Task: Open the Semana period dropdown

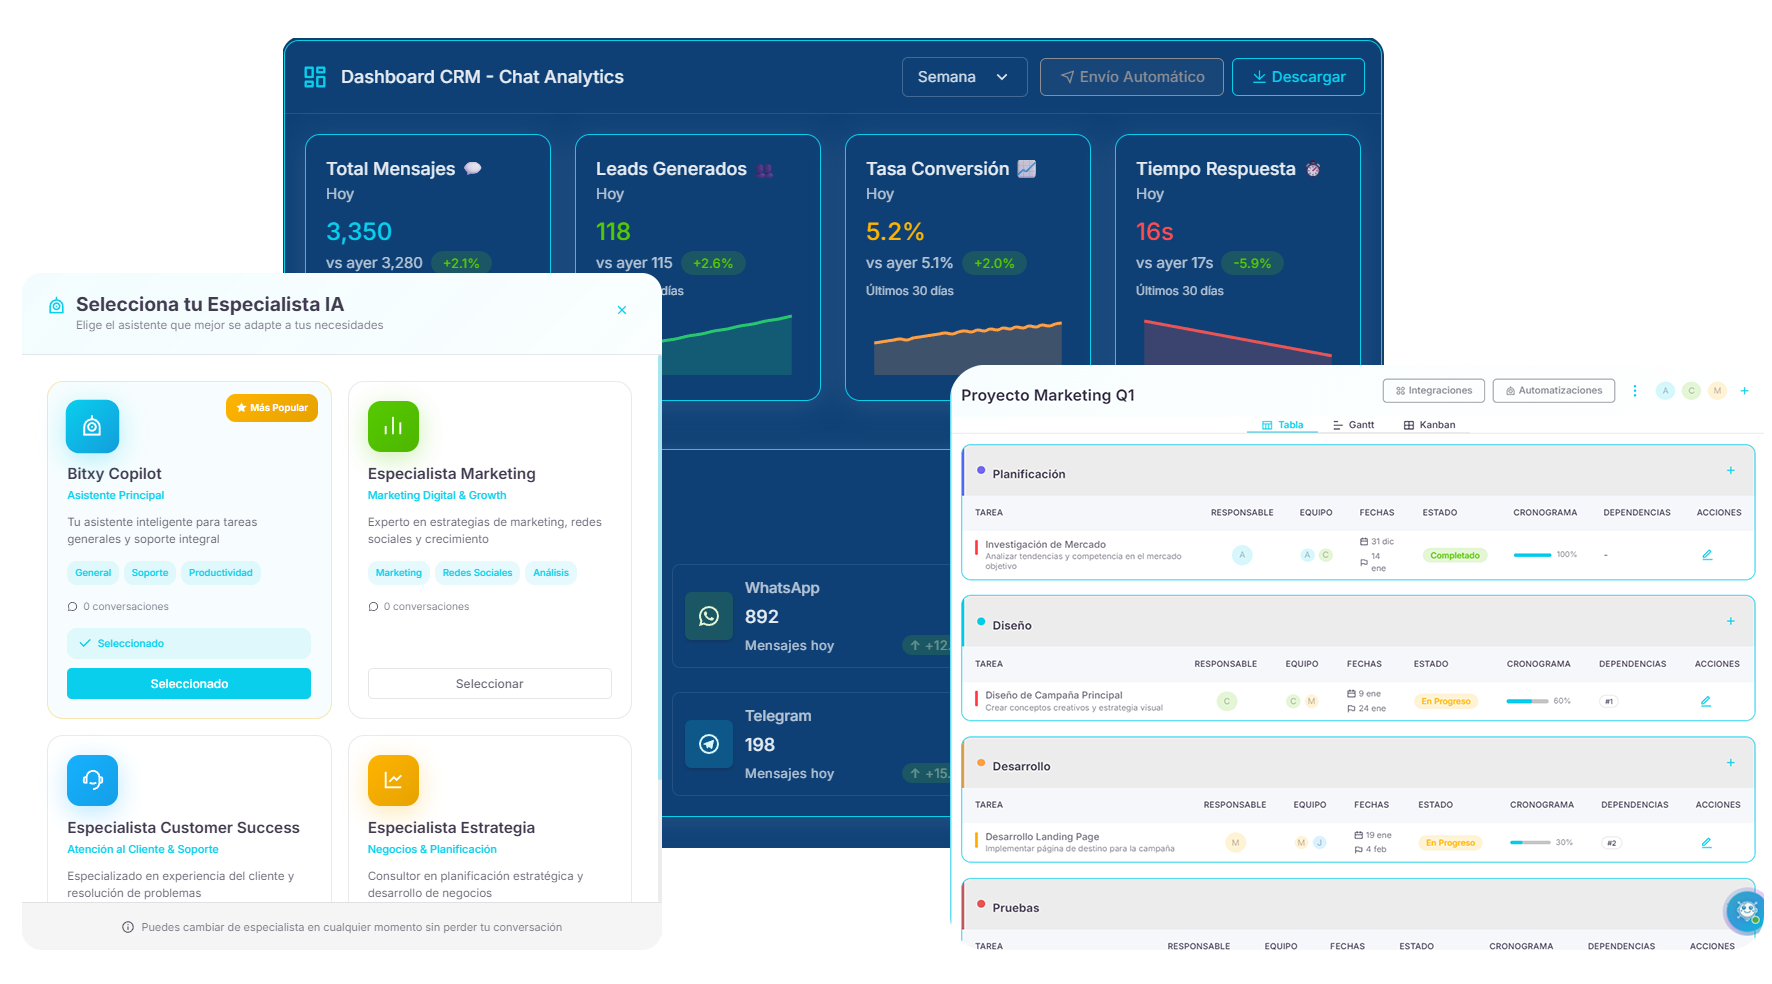Action: pos(964,77)
